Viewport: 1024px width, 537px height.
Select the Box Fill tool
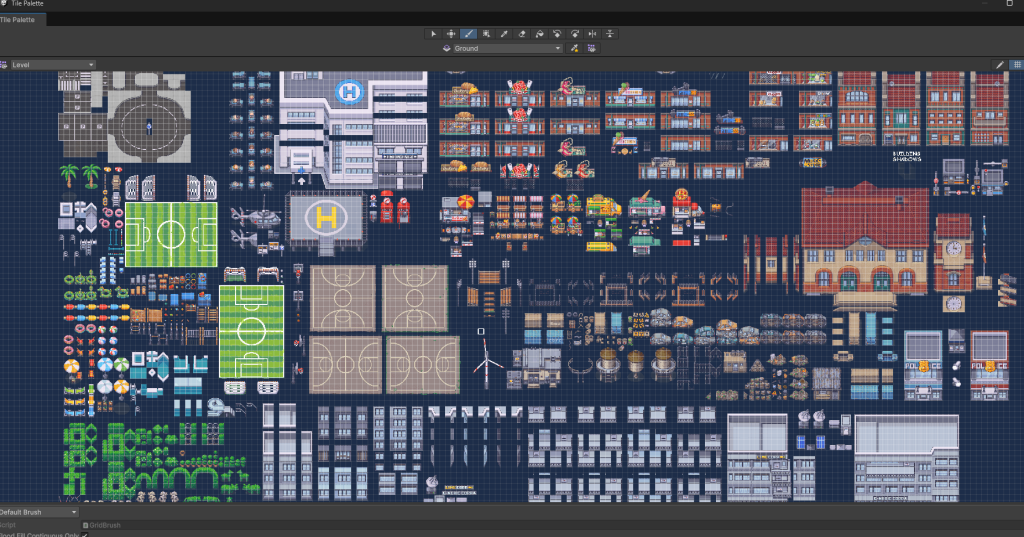pyautogui.click(x=486, y=34)
